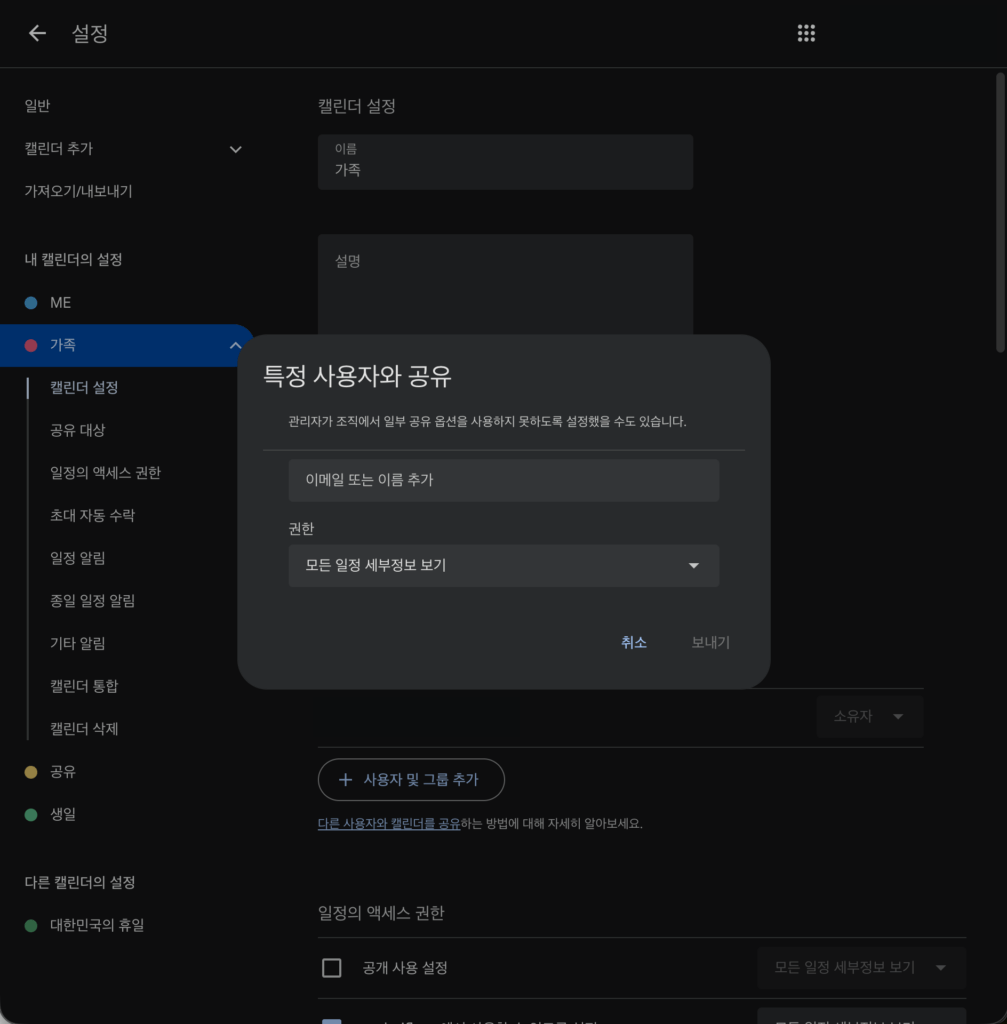Open the Google apps grid icon
1007x1024 pixels.
(x=806, y=33)
